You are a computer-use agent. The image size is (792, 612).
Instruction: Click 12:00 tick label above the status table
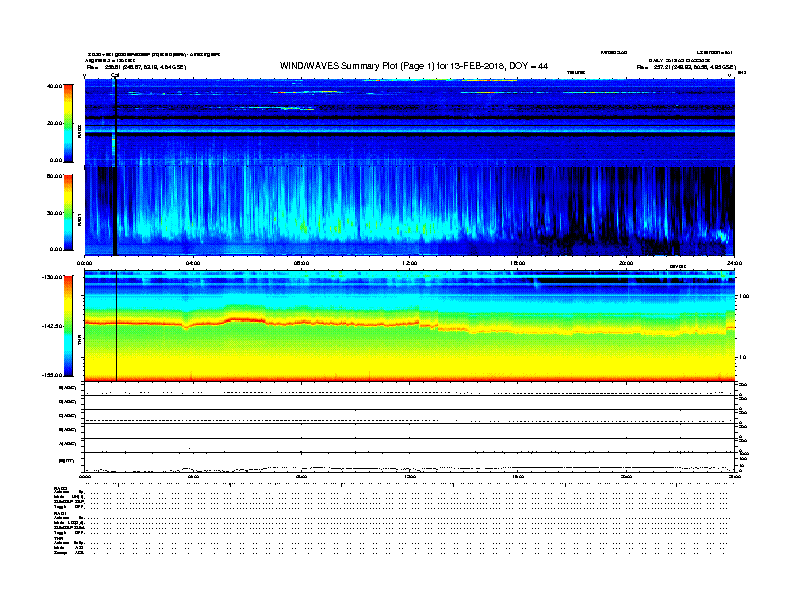(x=410, y=477)
